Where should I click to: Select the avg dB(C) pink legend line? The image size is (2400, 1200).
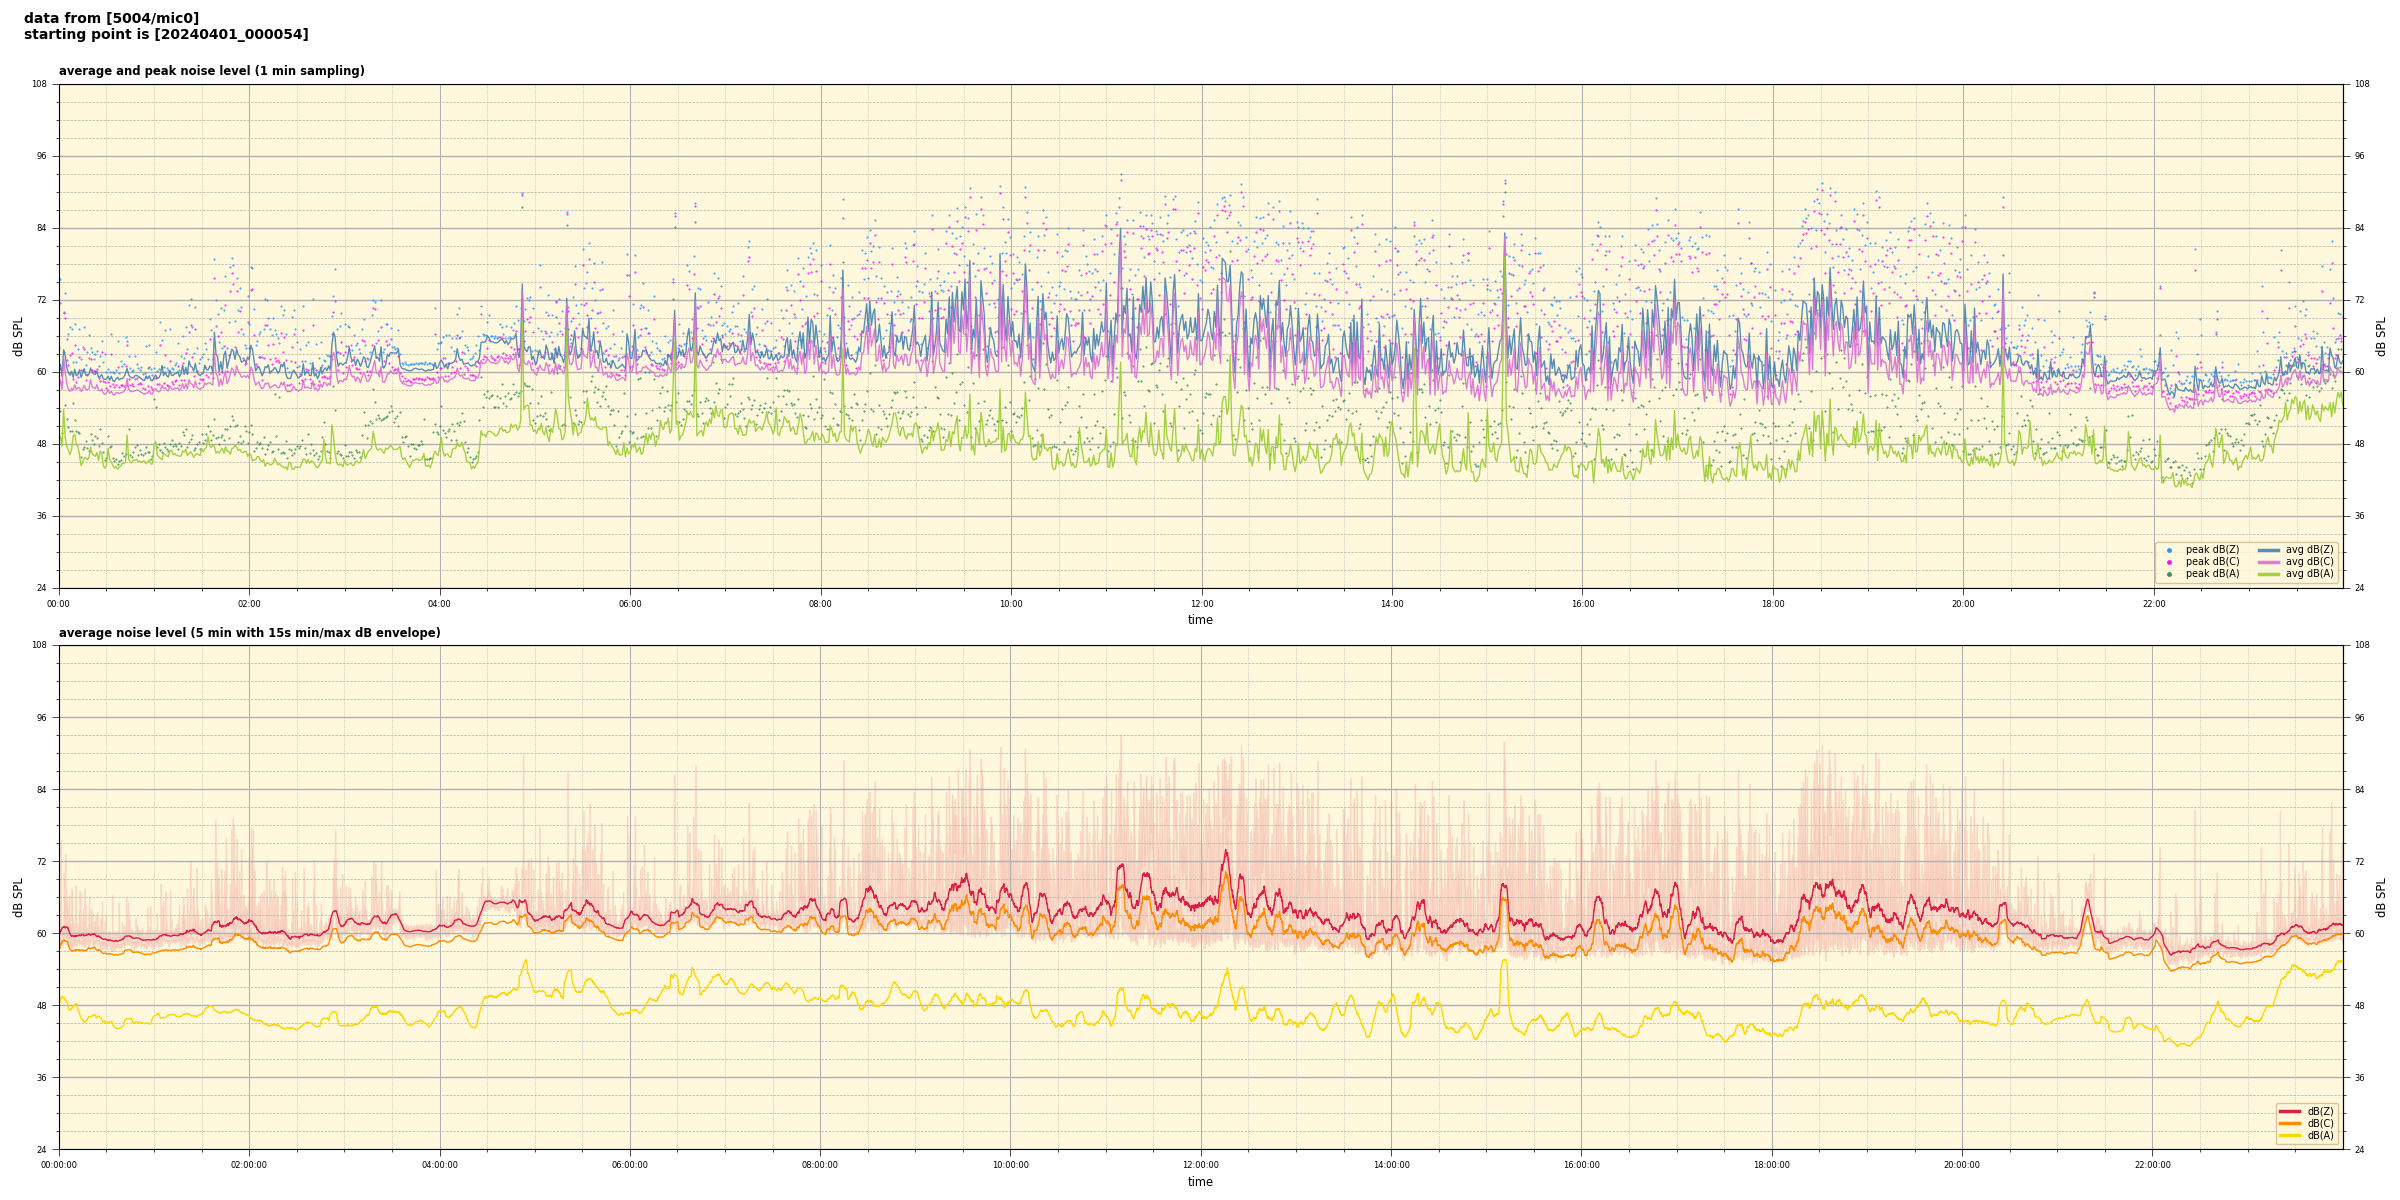coord(2269,562)
